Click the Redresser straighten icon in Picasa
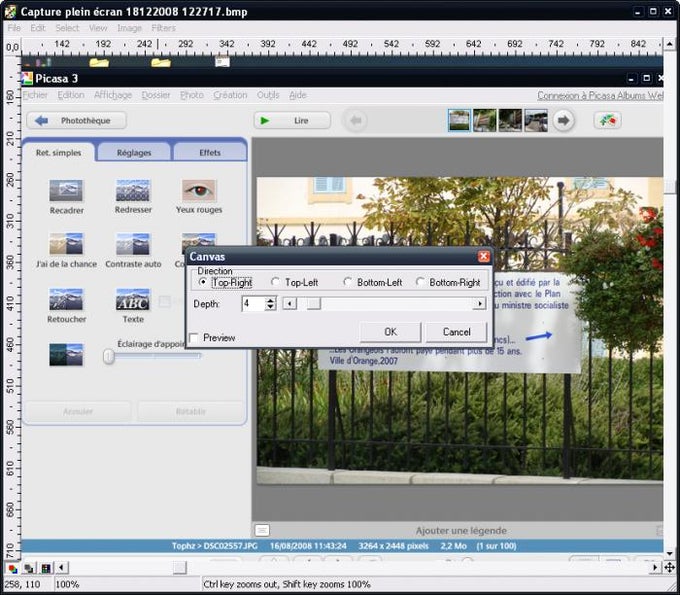680x595 pixels. point(133,190)
